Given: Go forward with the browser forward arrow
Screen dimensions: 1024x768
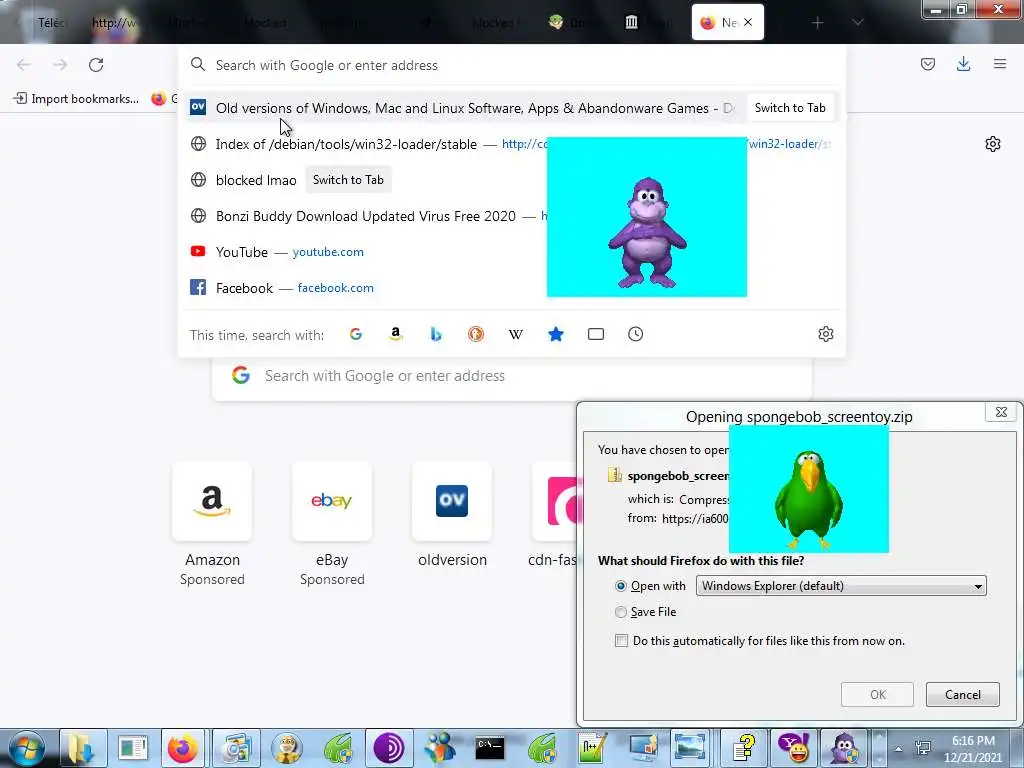Looking at the screenshot, I should 60,65.
